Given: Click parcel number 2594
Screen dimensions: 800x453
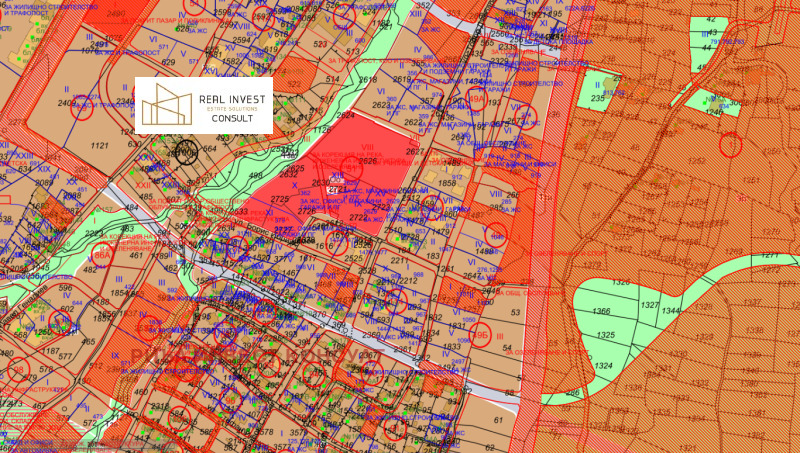Looking at the screenshot, I should [x=241, y=40].
